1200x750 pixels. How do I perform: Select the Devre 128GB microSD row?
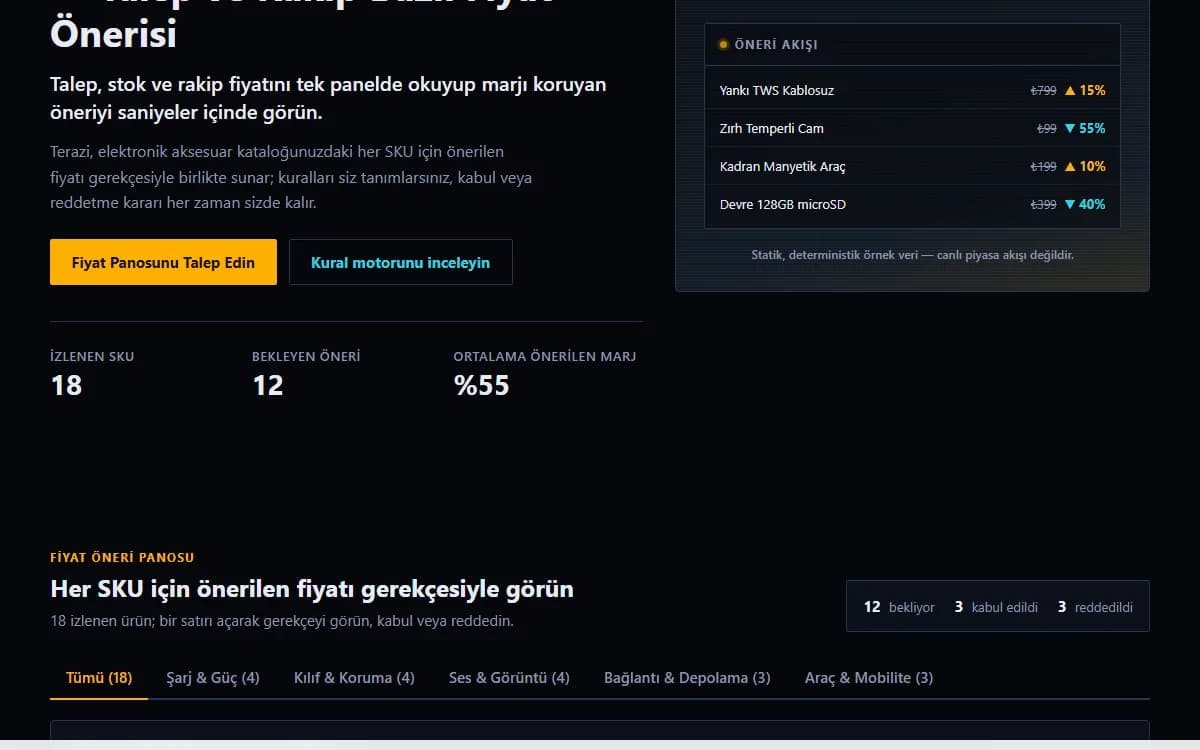click(x=912, y=204)
